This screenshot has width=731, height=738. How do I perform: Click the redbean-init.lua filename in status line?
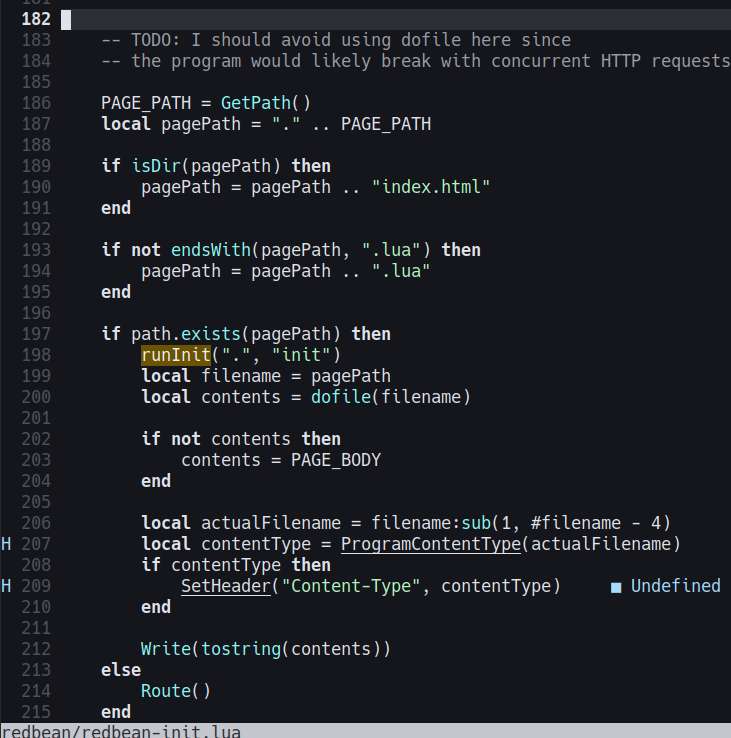click(x=161, y=731)
